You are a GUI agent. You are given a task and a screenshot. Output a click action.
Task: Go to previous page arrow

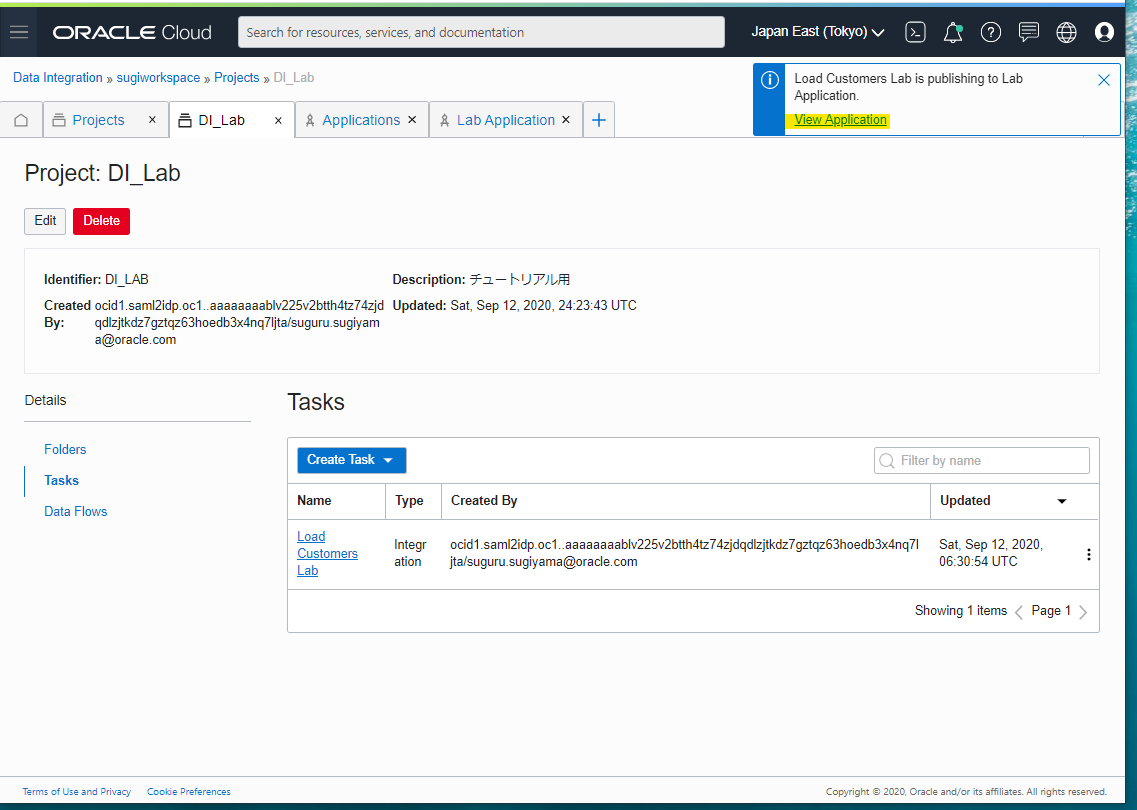tap(1019, 611)
